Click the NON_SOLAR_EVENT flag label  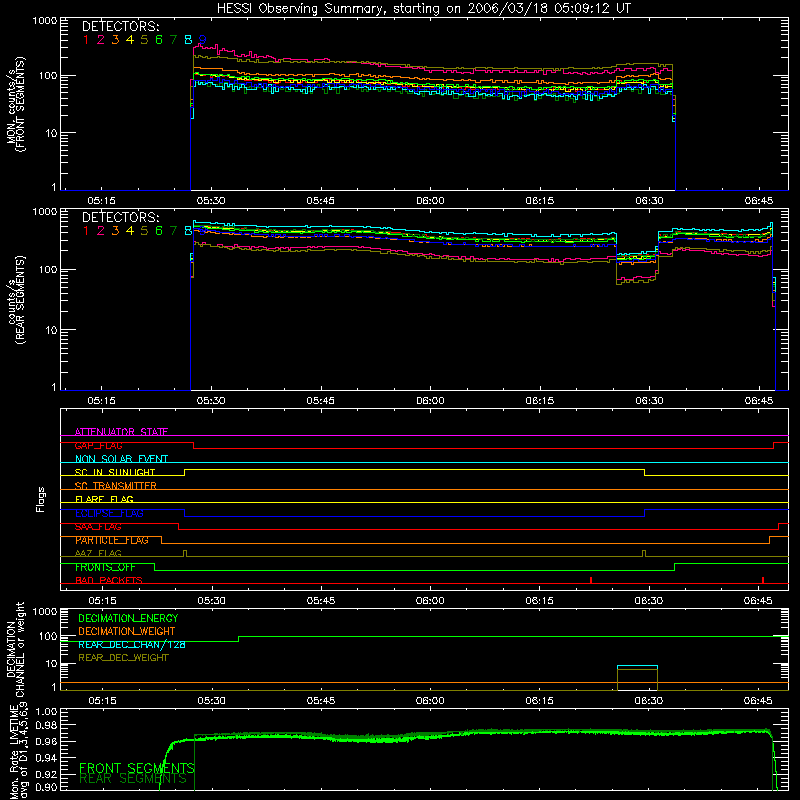pos(121,459)
